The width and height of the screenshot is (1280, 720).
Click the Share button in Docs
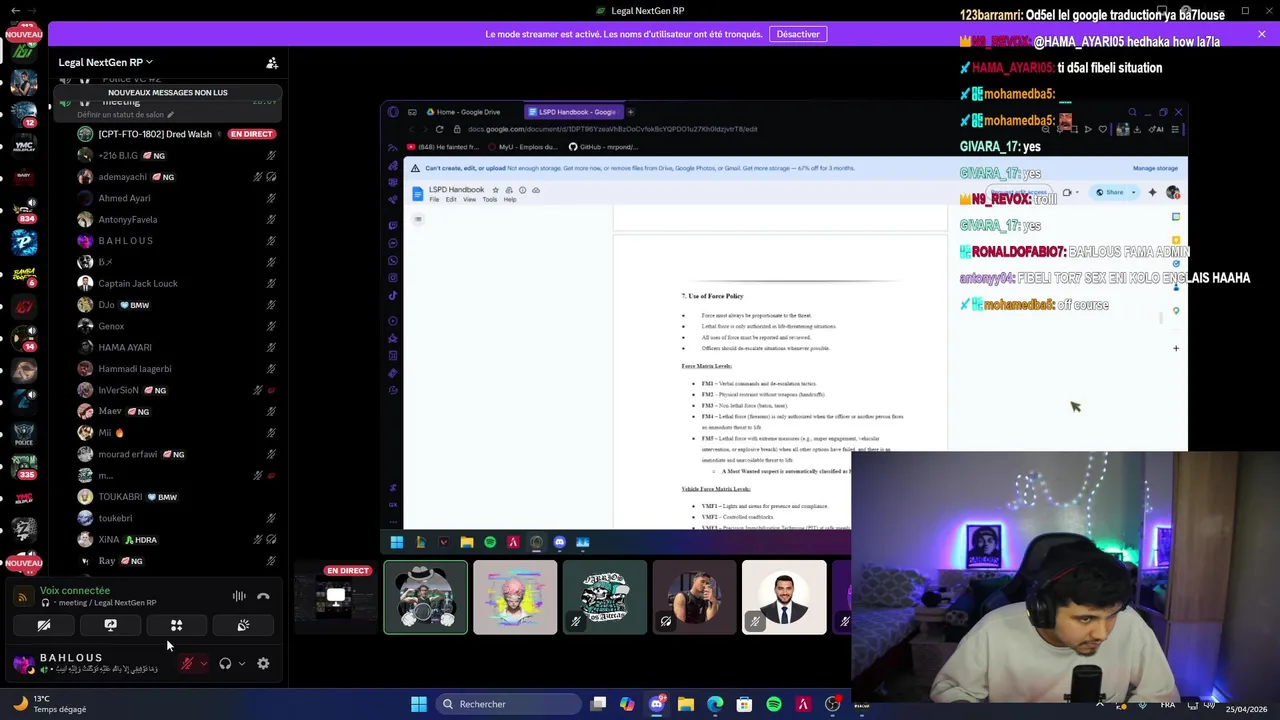click(1110, 192)
